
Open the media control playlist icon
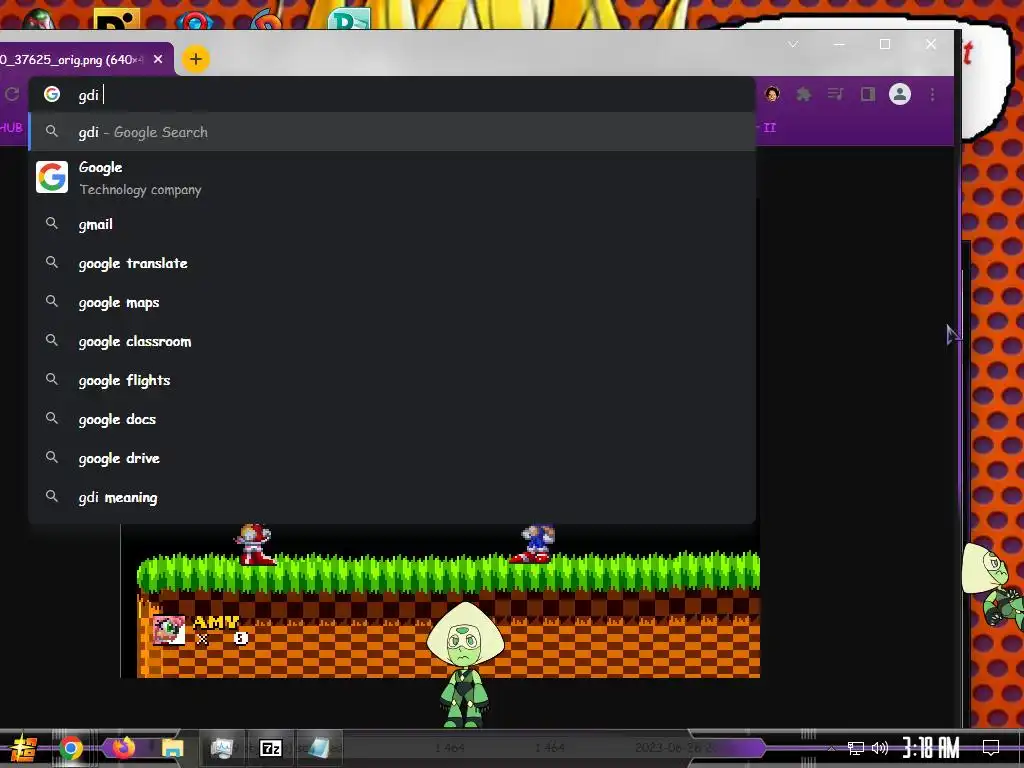pos(835,94)
